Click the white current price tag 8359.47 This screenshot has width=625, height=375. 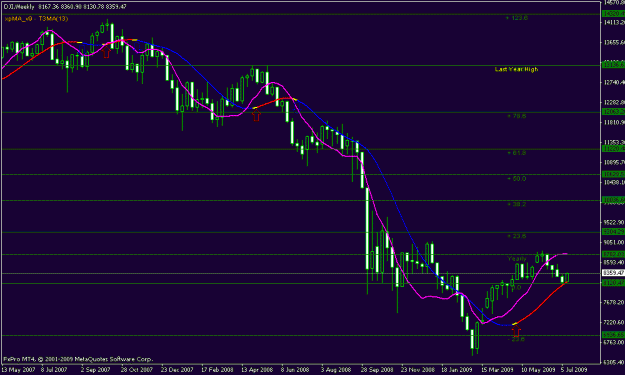tap(613, 273)
